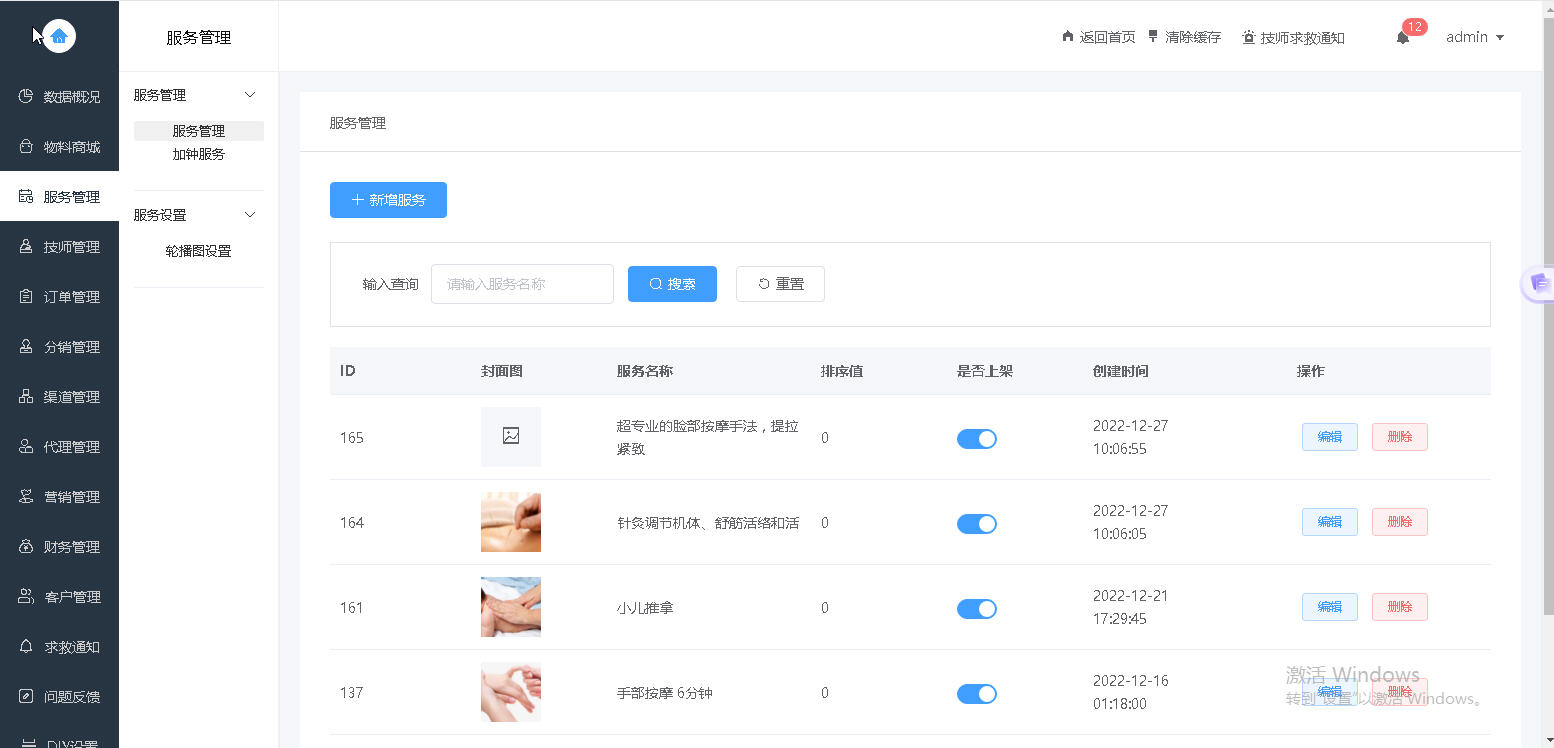Click 删除 for service ID 165
The height and width of the screenshot is (748, 1554).
tap(1400, 437)
